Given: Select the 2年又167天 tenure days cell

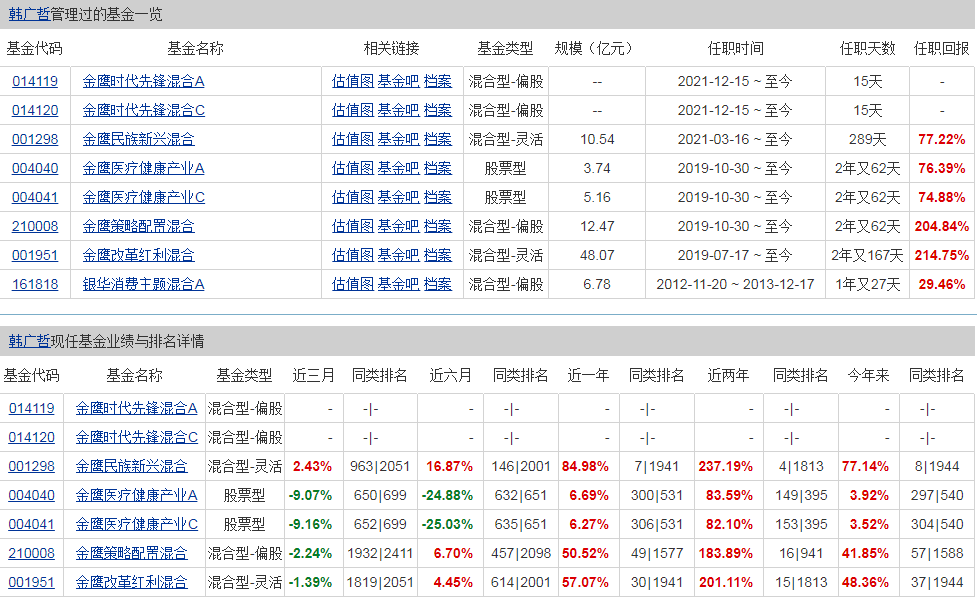Looking at the screenshot, I should pos(867,255).
